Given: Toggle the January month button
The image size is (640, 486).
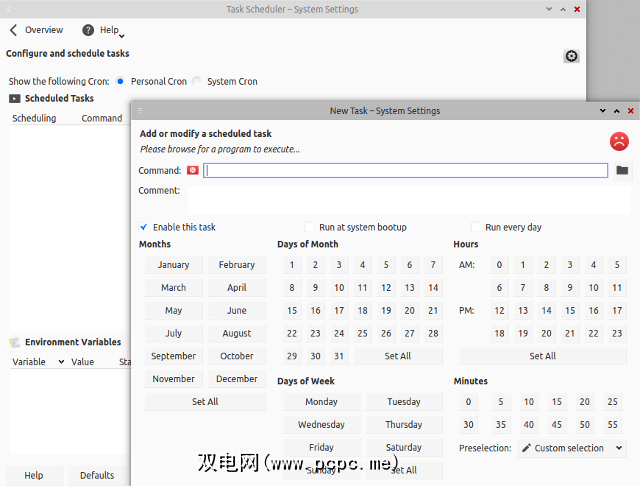Looking at the screenshot, I should (173, 265).
